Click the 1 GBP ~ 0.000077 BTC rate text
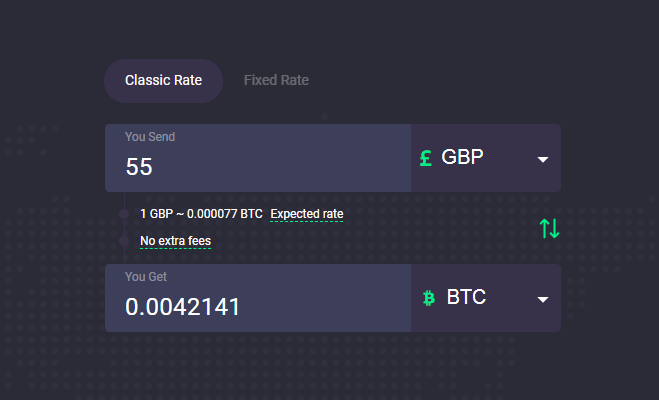The width and height of the screenshot is (659, 400). click(201, 214)
